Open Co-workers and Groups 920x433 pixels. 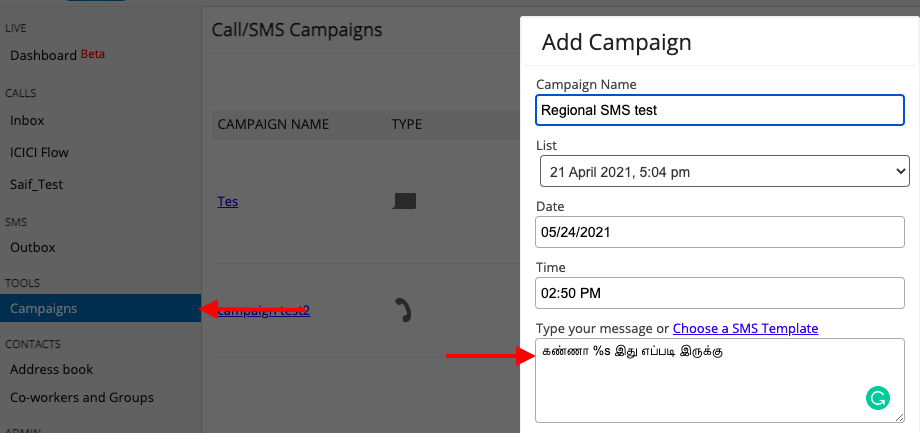pos(82,397)
